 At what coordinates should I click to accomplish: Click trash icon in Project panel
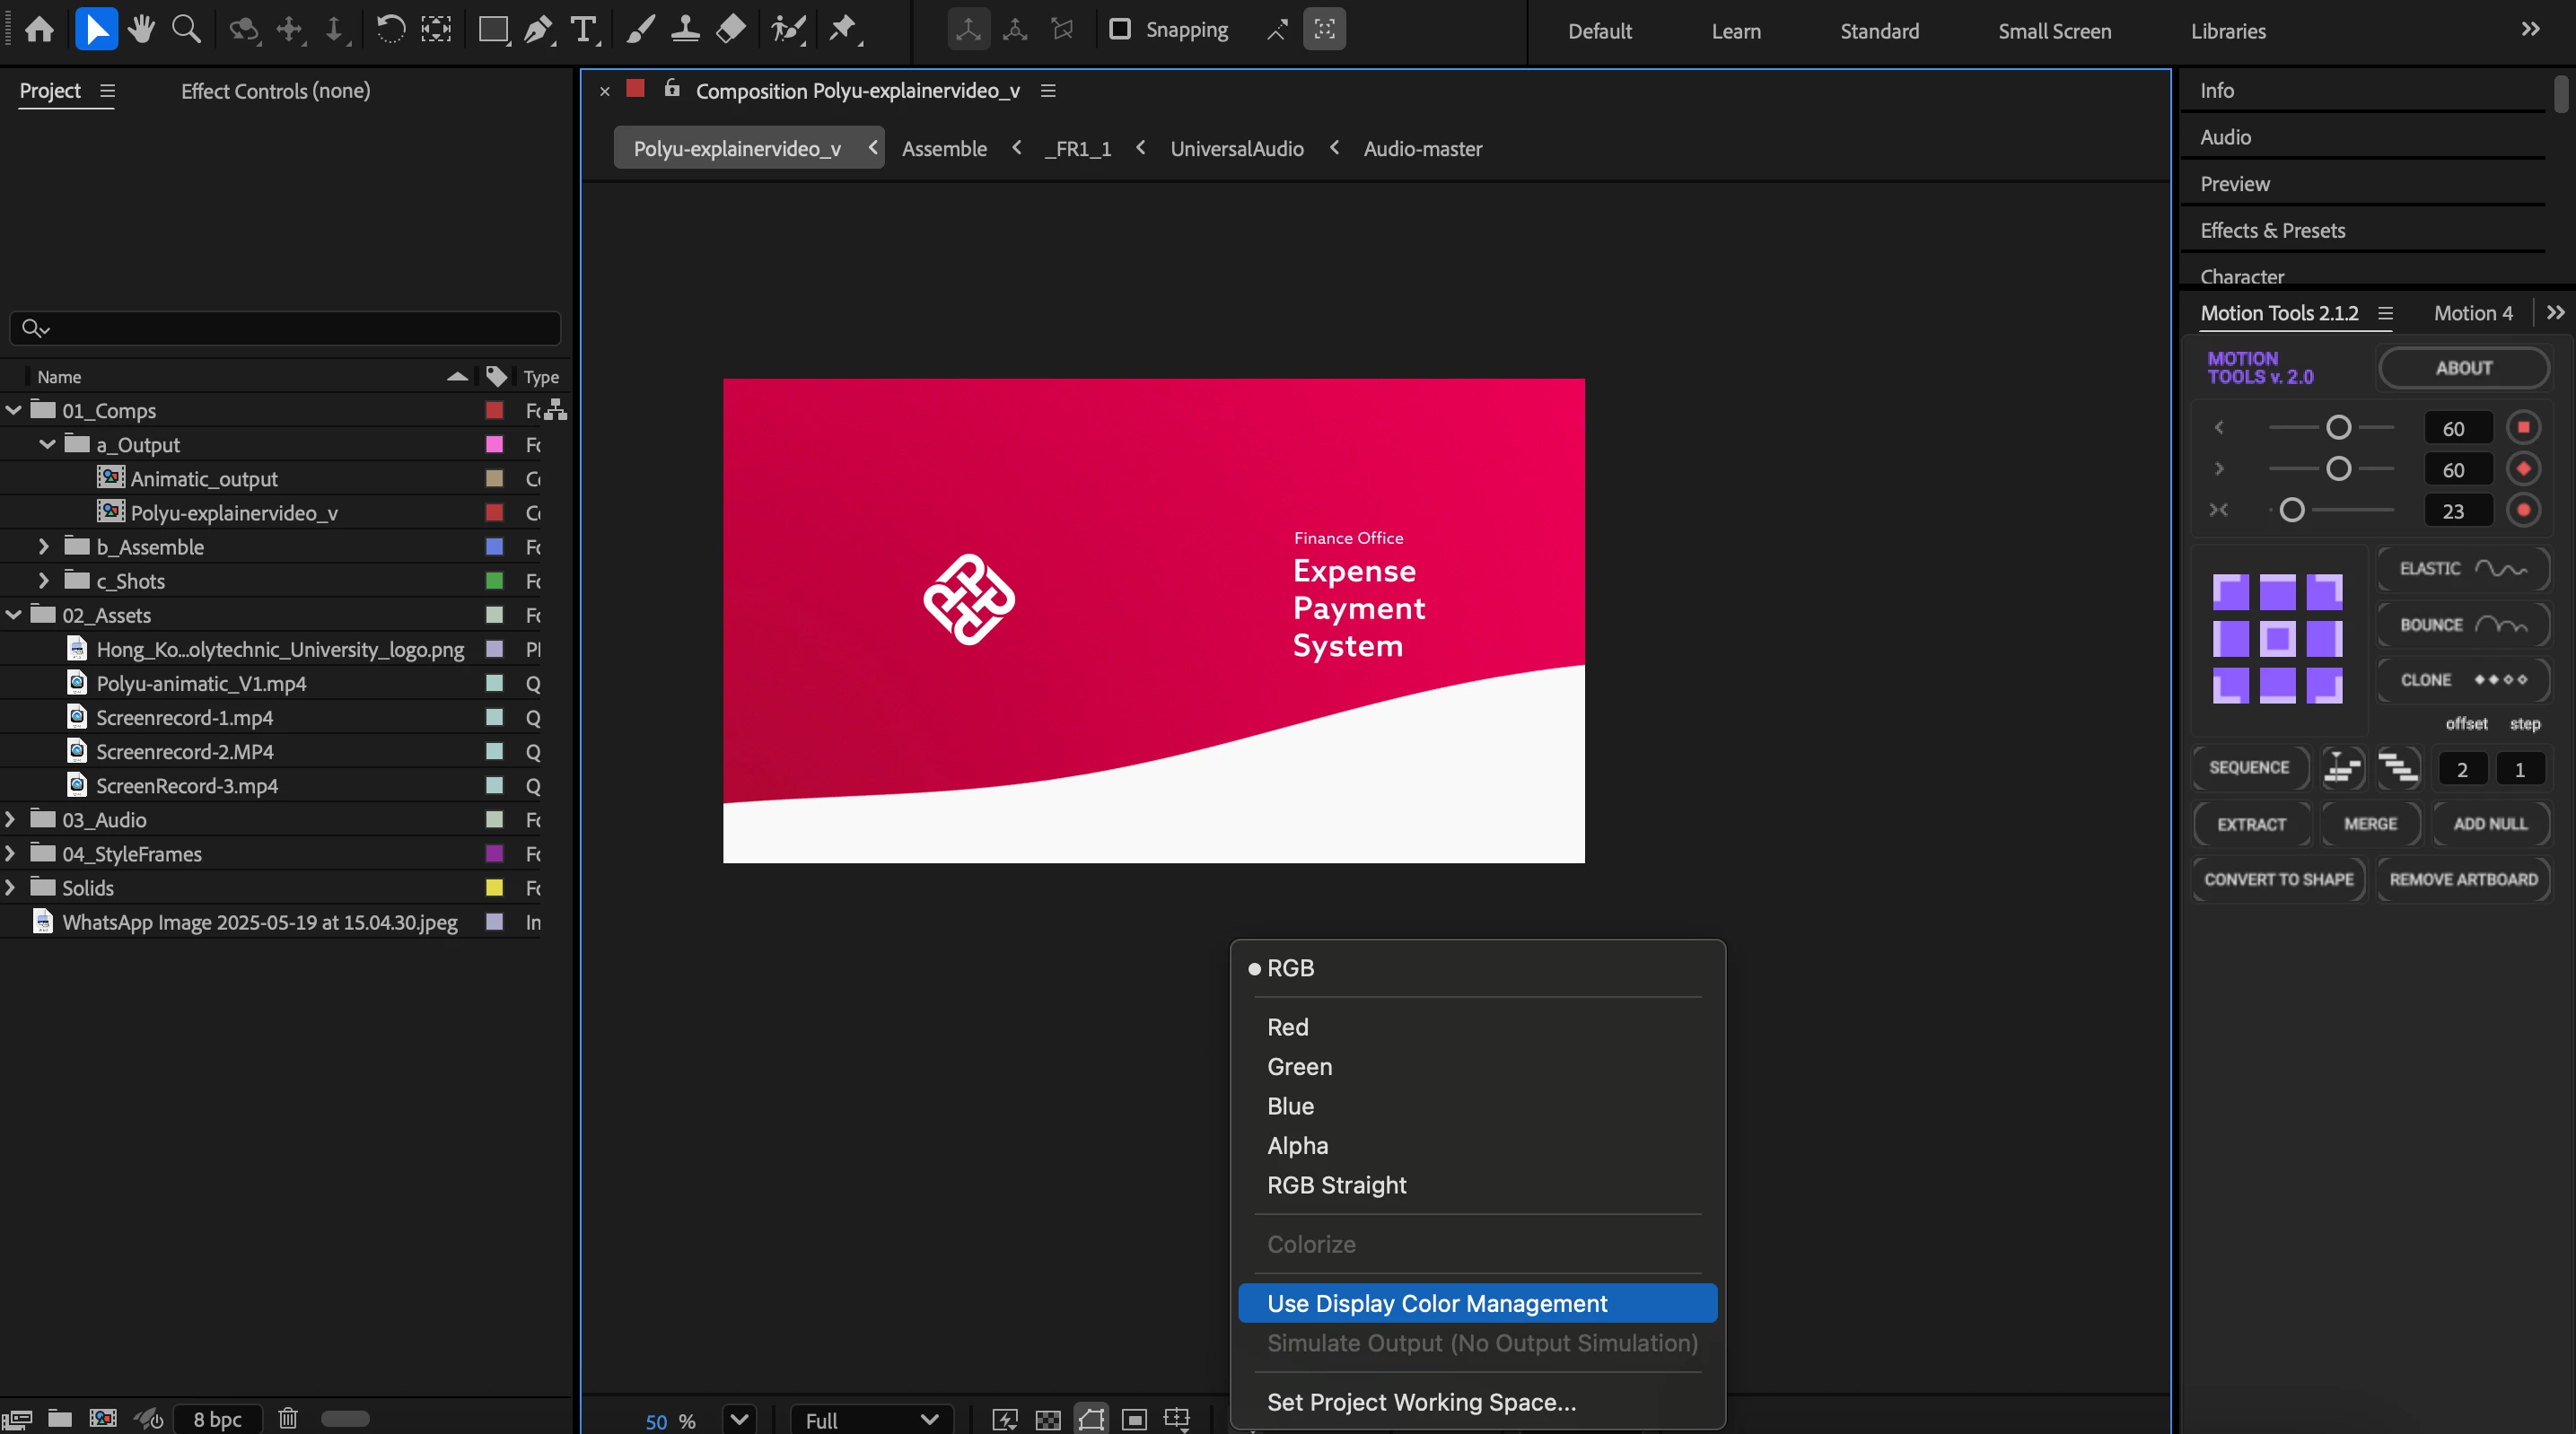pyautogui.click(x=288, y=1418)
